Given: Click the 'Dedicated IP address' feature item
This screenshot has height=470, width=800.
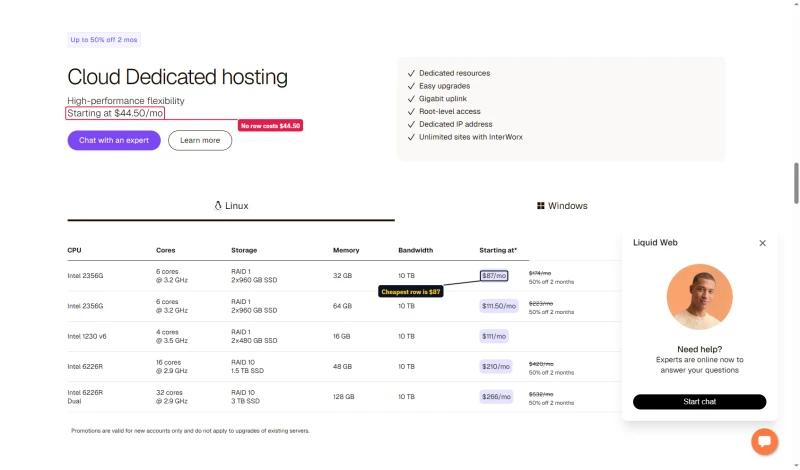Looking at the screenshot, I should pyautogui.click(x=456, y=124).
